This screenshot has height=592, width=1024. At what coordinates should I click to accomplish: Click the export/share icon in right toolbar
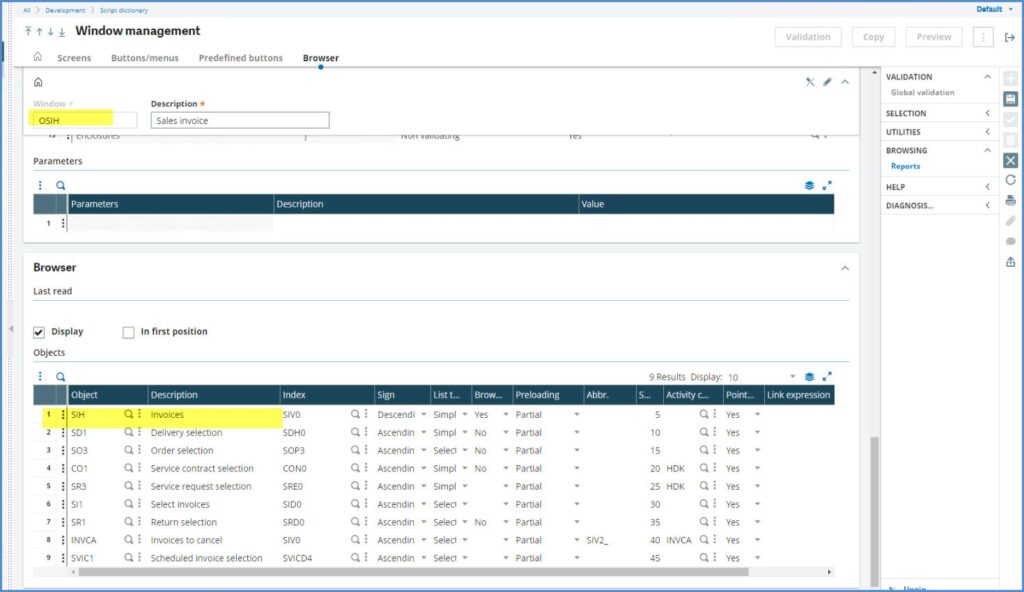(x=1010, y=262)
